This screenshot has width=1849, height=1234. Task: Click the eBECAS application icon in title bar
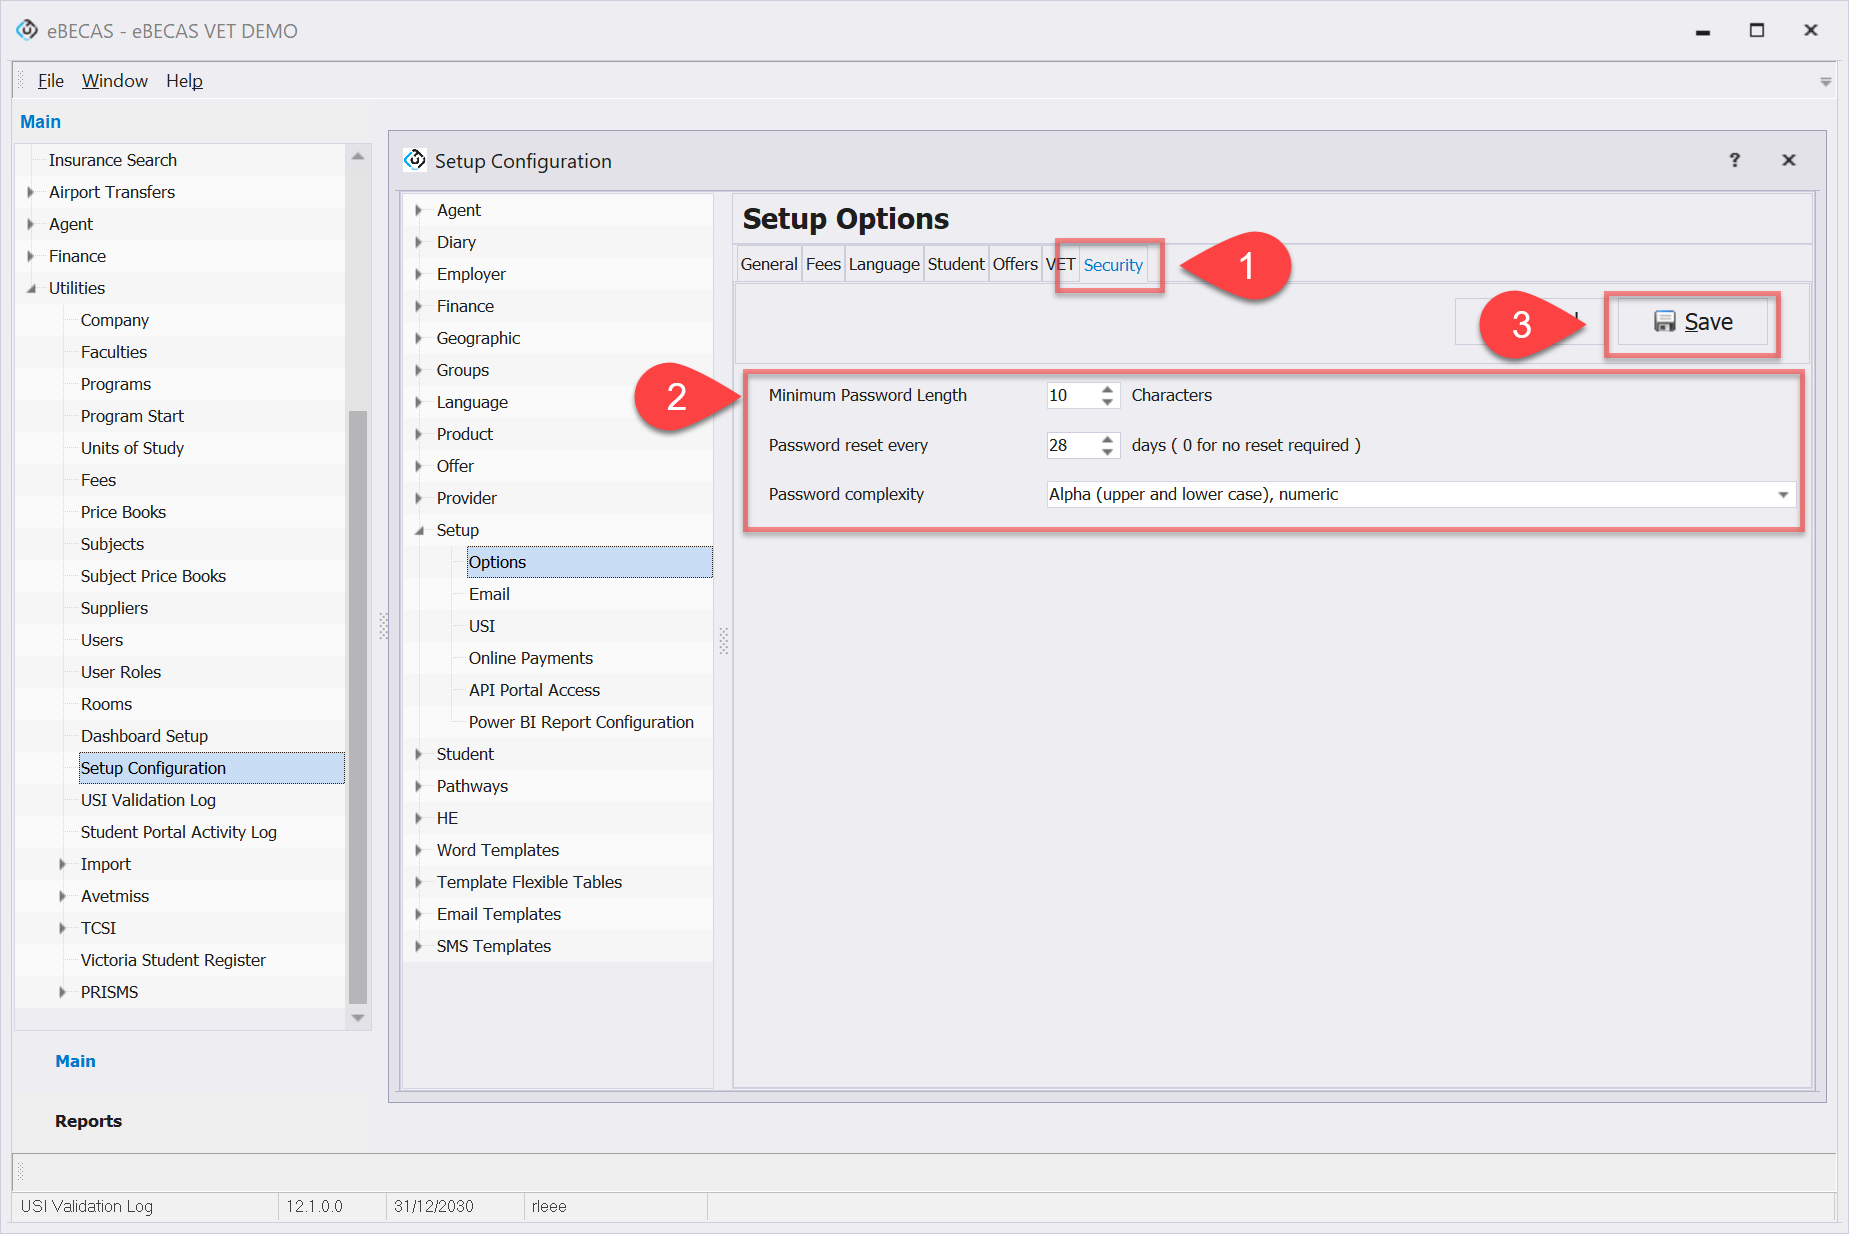point(27,30)
